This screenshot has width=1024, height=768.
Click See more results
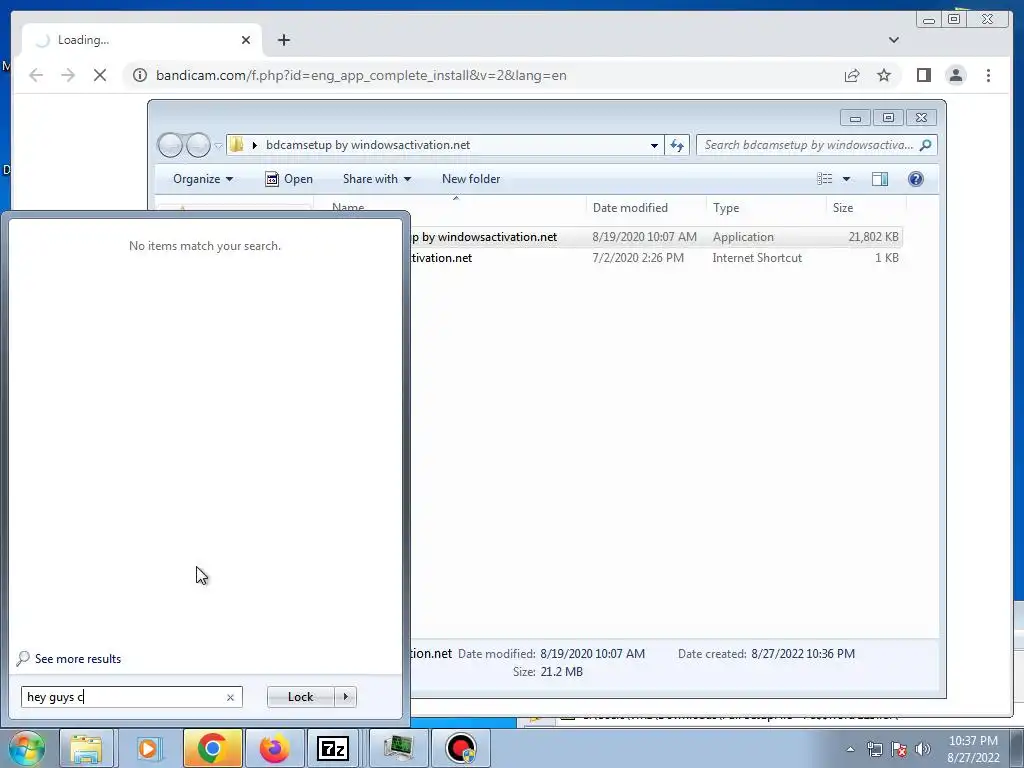[x=78, y=659]
